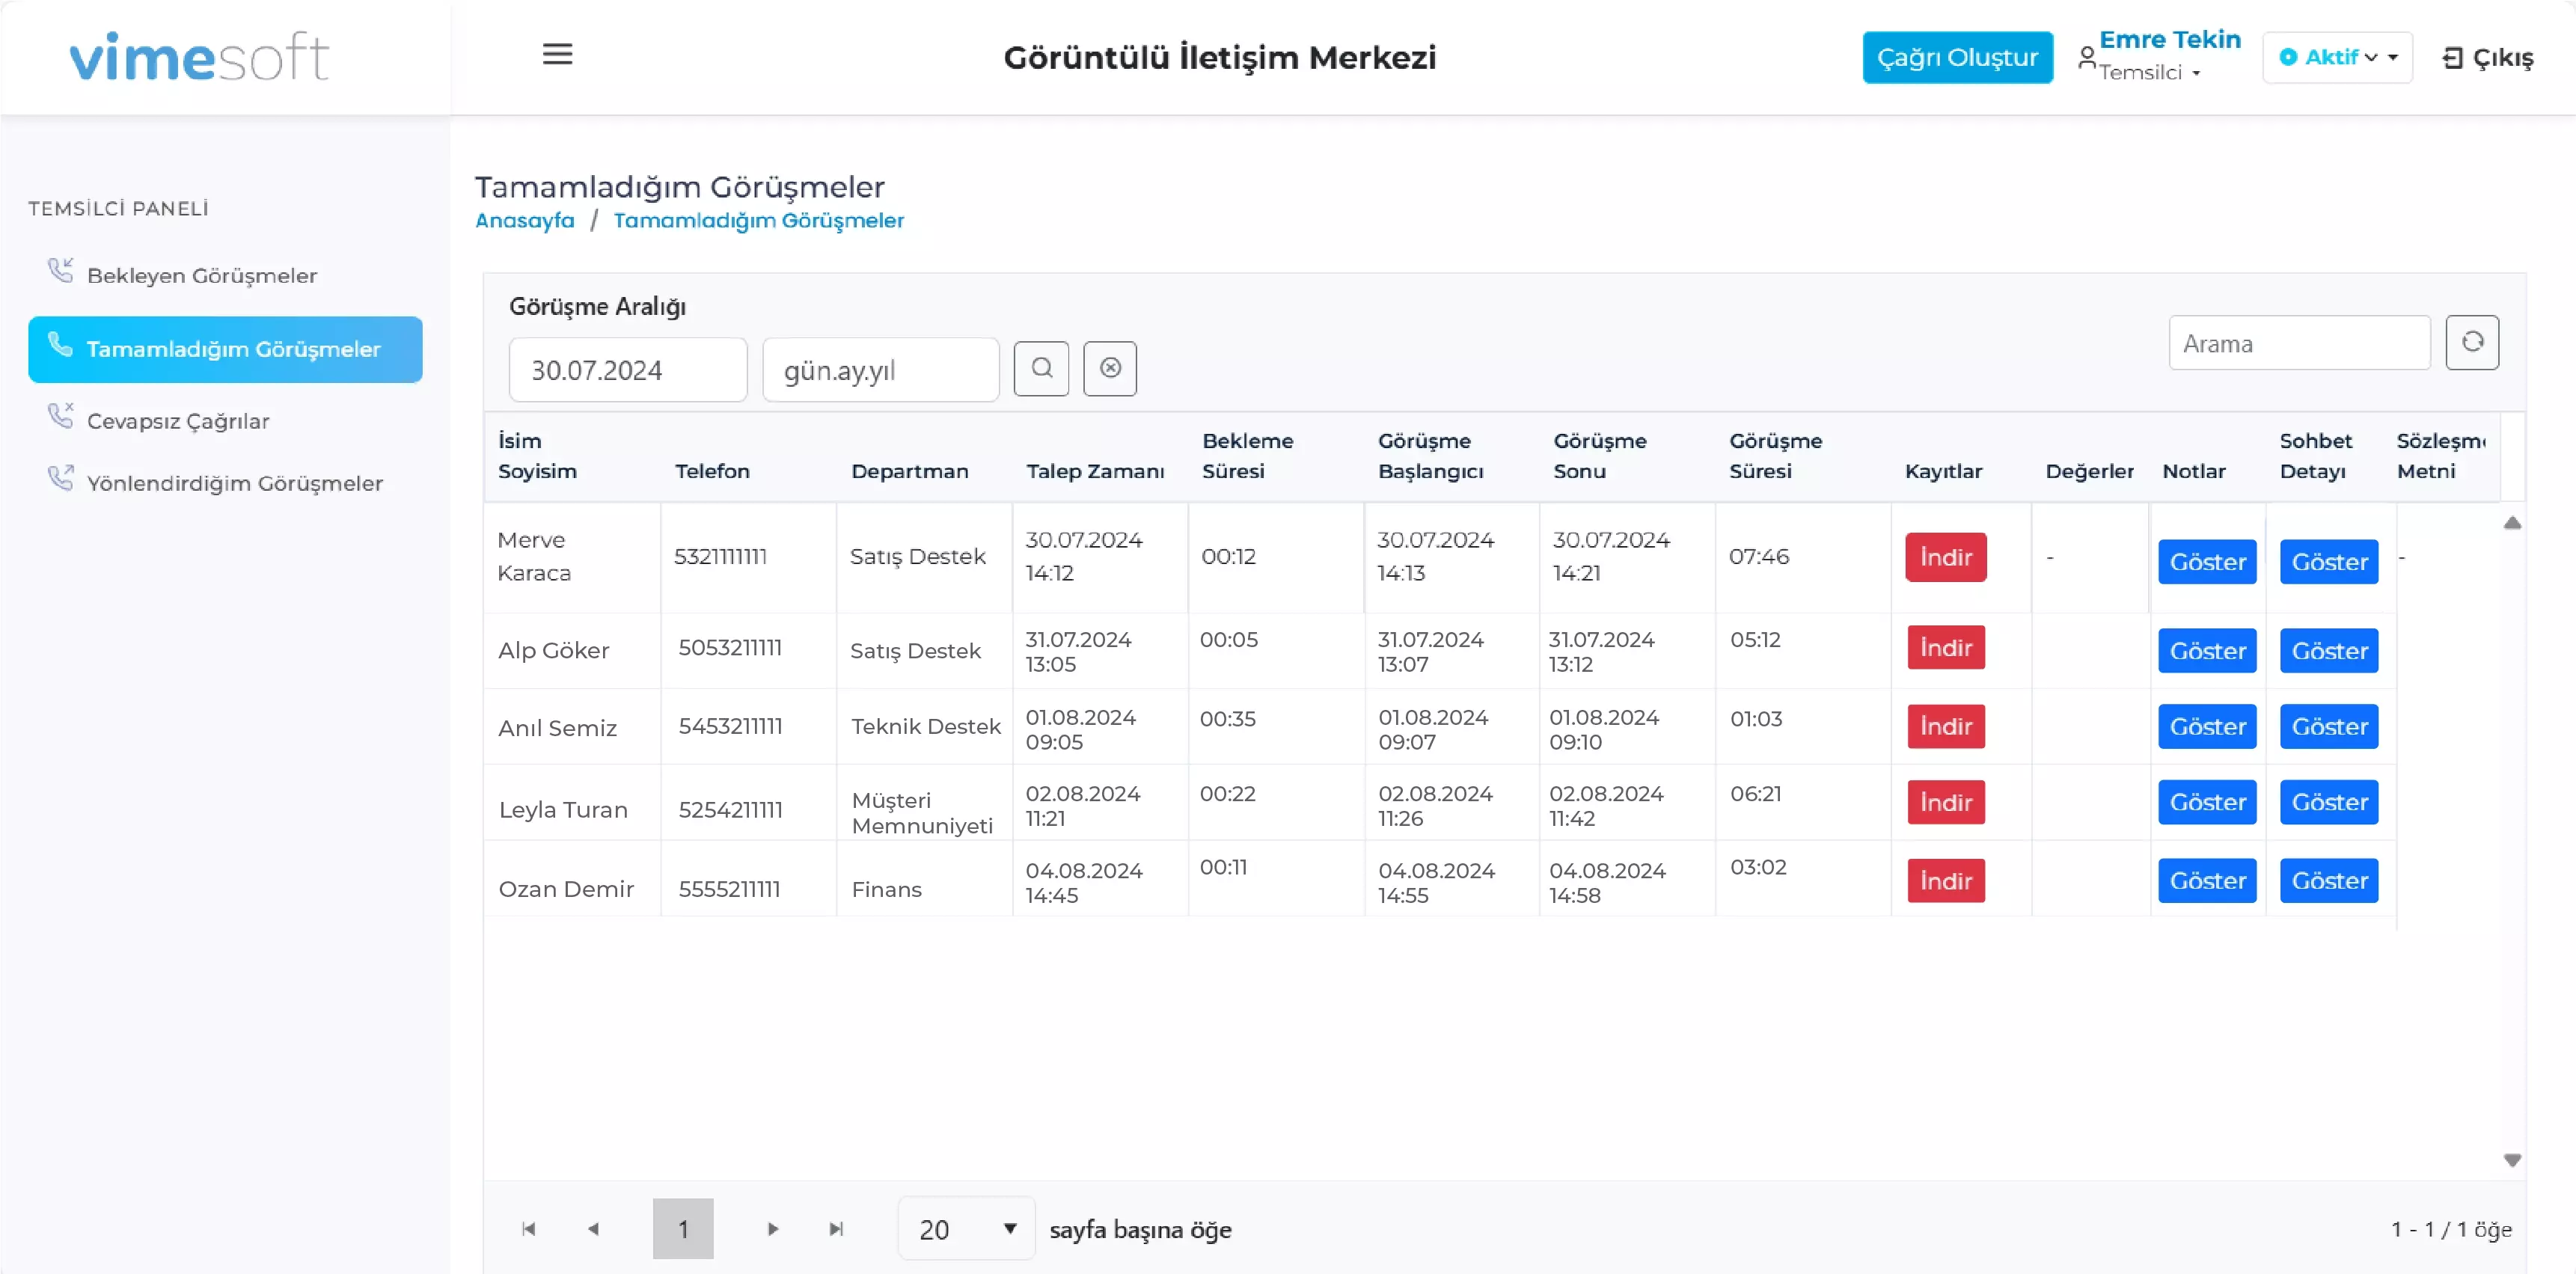Click the user profile icon beside Emre Tekin

pos(2087,58)
